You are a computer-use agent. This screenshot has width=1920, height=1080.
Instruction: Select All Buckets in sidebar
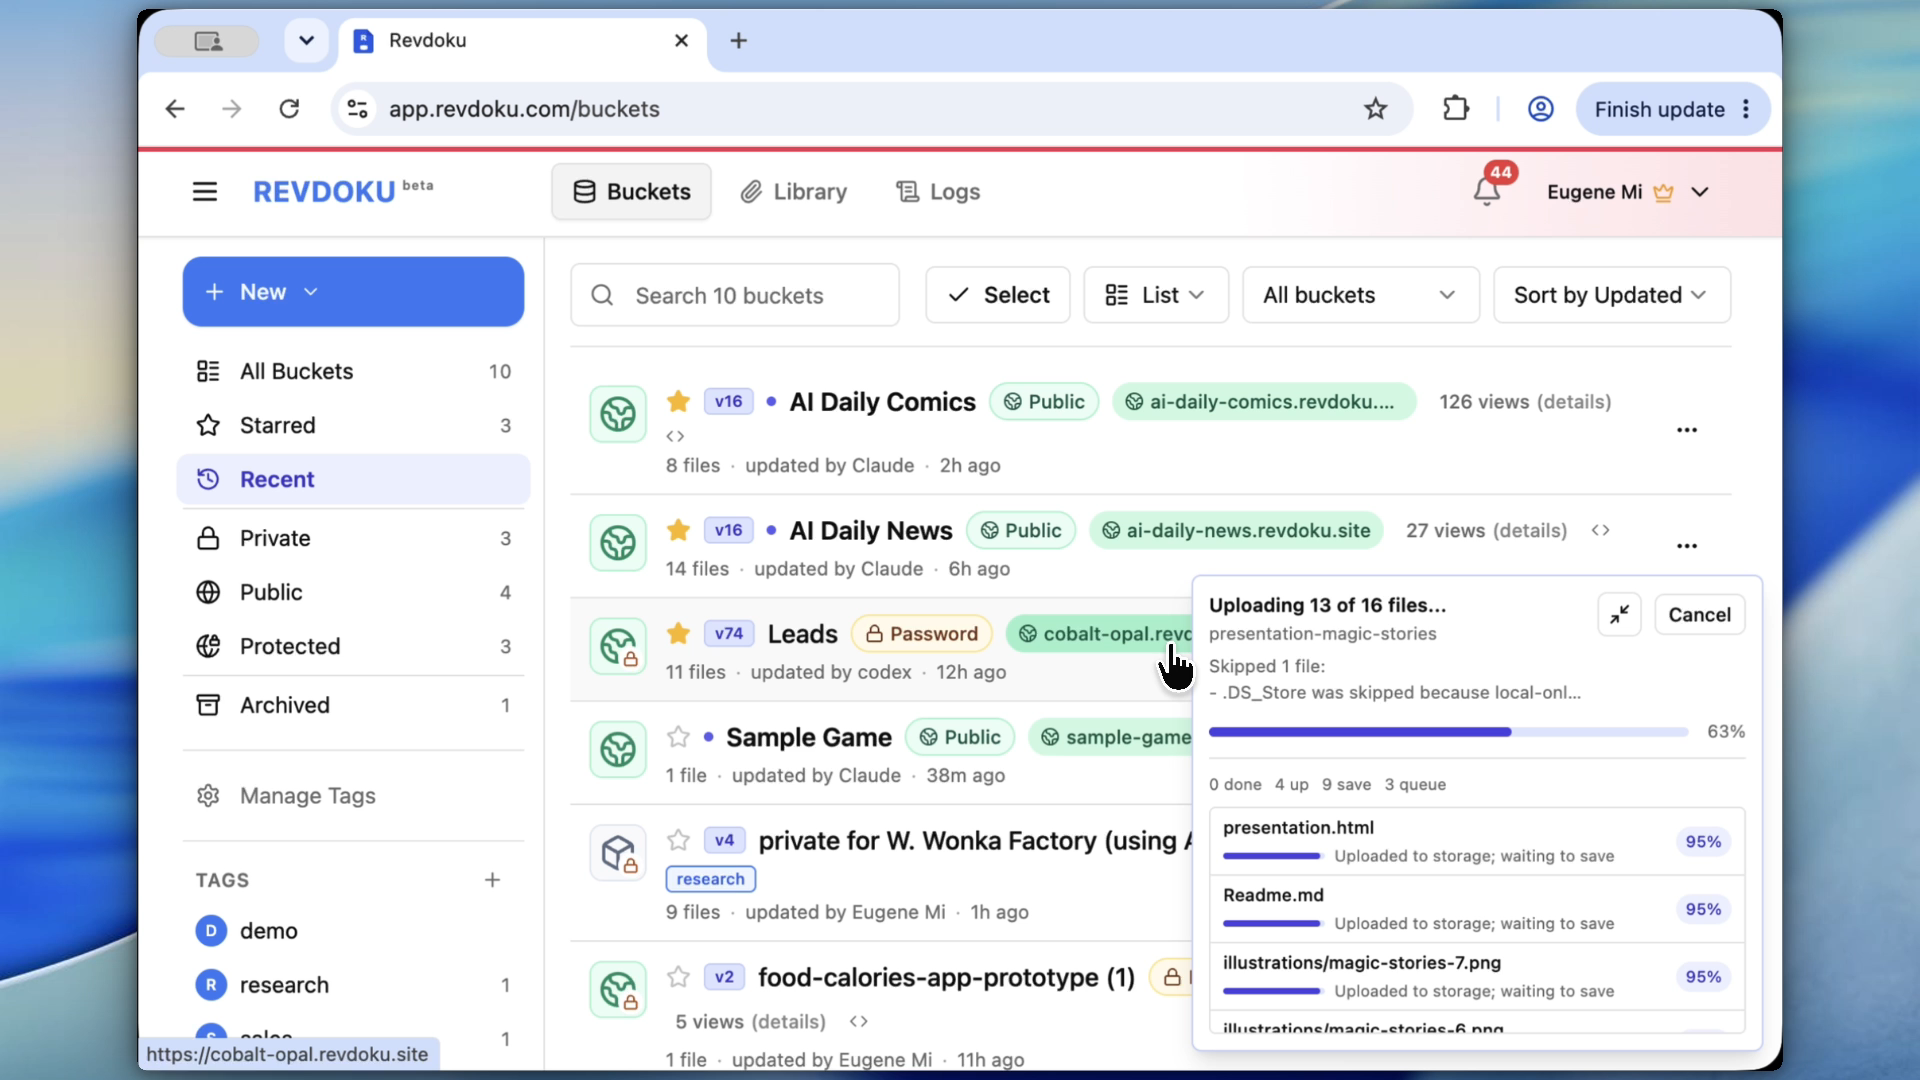[x=353, y=372]
